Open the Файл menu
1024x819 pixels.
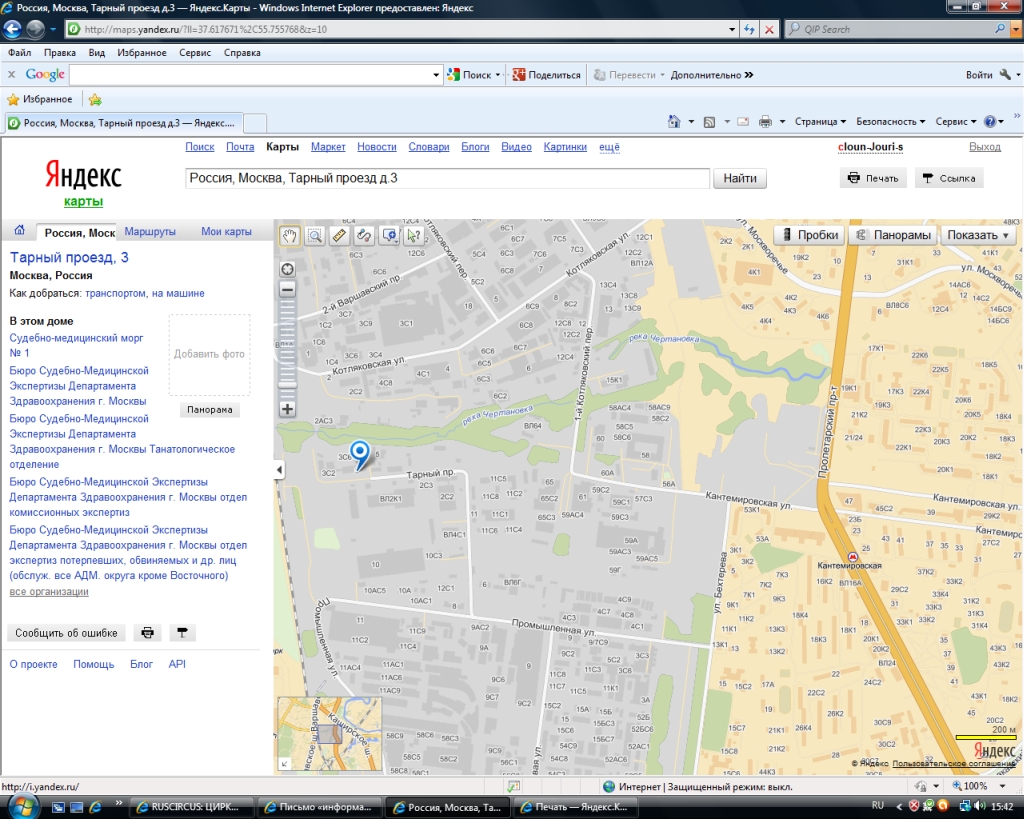coord(20,52)
